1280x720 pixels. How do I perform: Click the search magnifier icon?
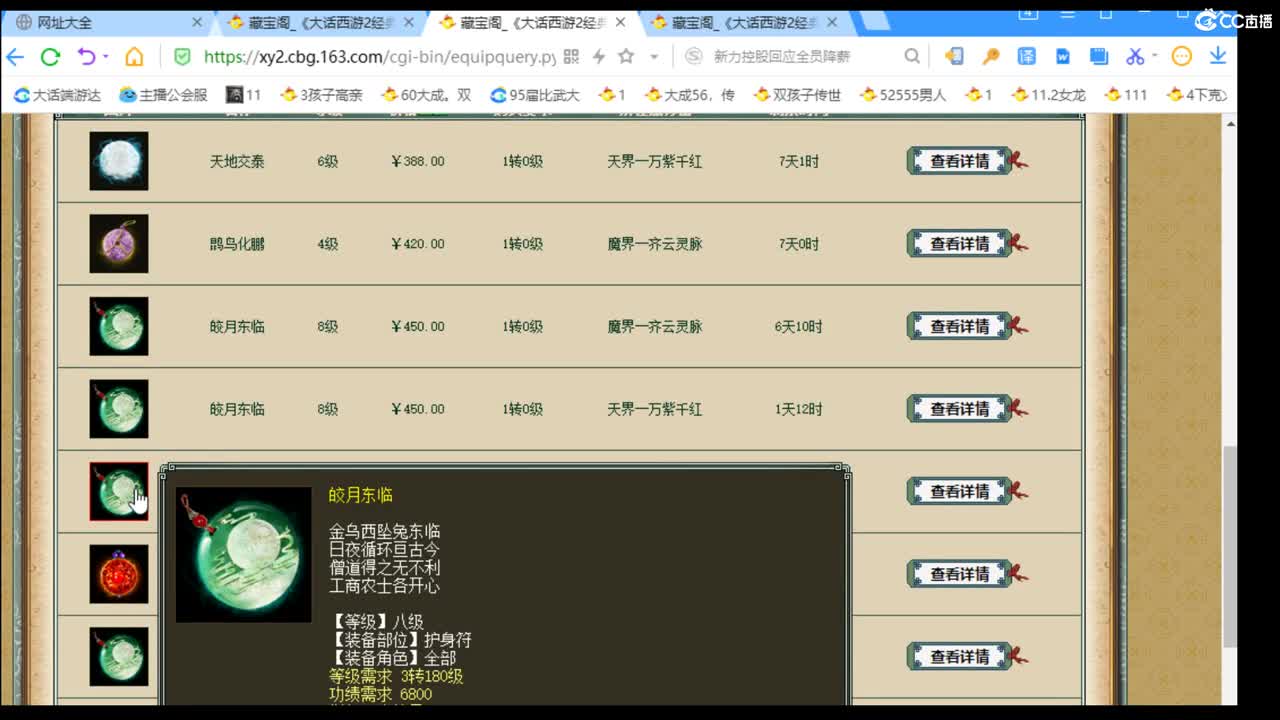pyautogui.click(x=912, y=57)
